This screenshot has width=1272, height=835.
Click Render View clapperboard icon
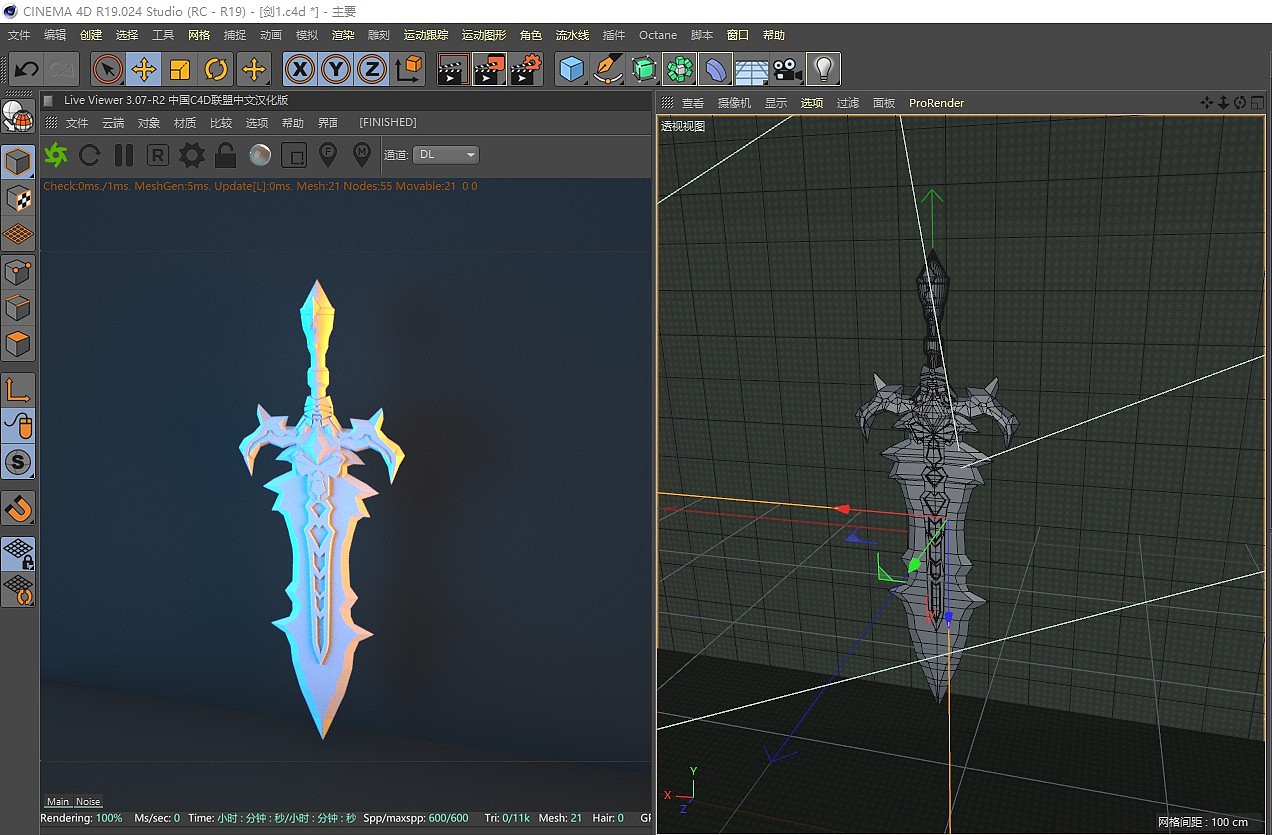click(x=454, y=69)
